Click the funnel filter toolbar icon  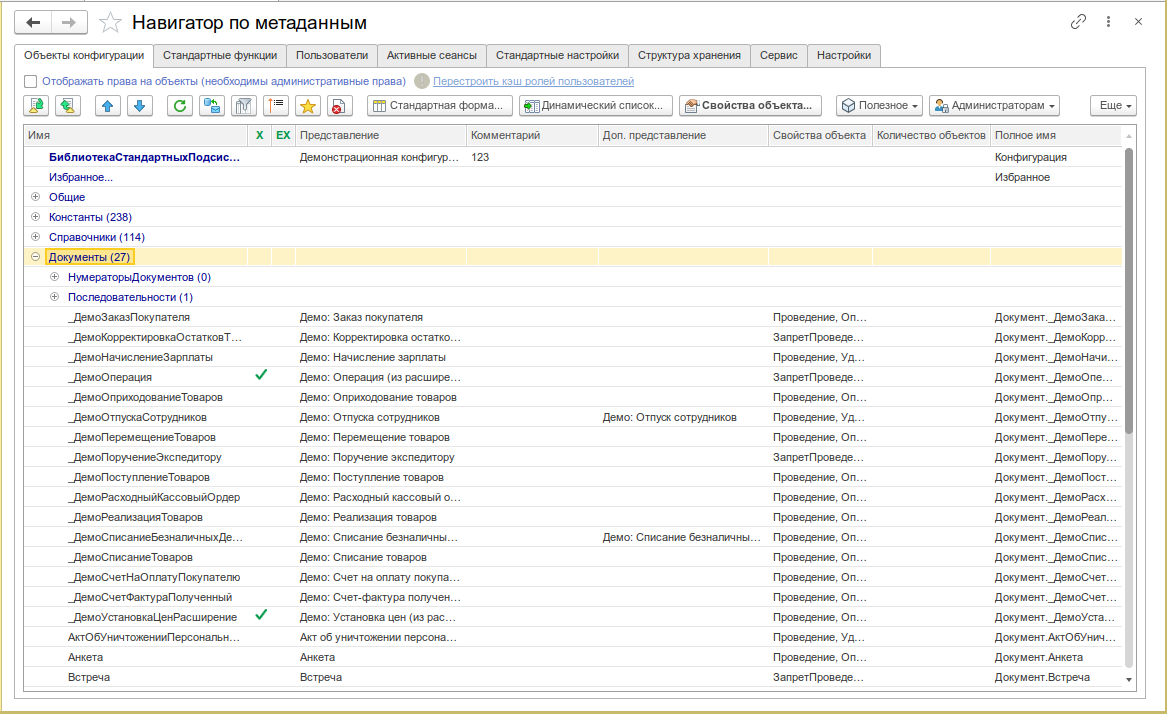coord(243,106)
